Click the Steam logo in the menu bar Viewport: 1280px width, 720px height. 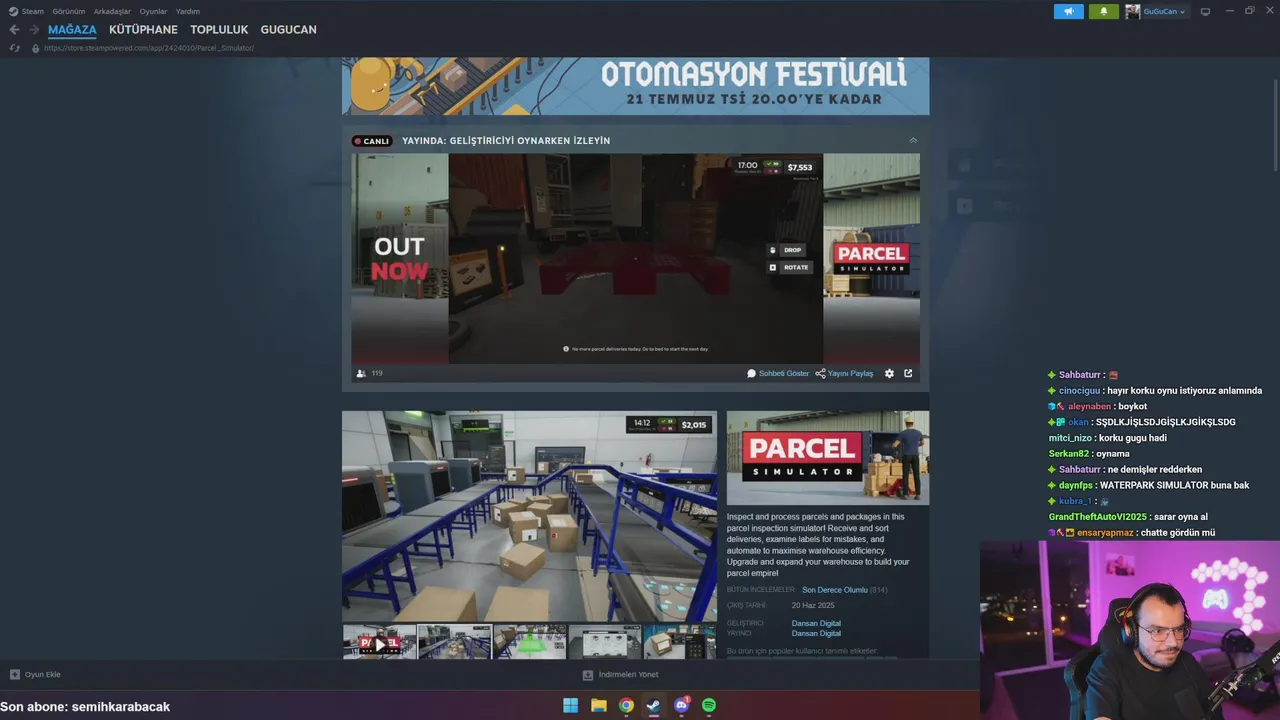coord(13,12)
